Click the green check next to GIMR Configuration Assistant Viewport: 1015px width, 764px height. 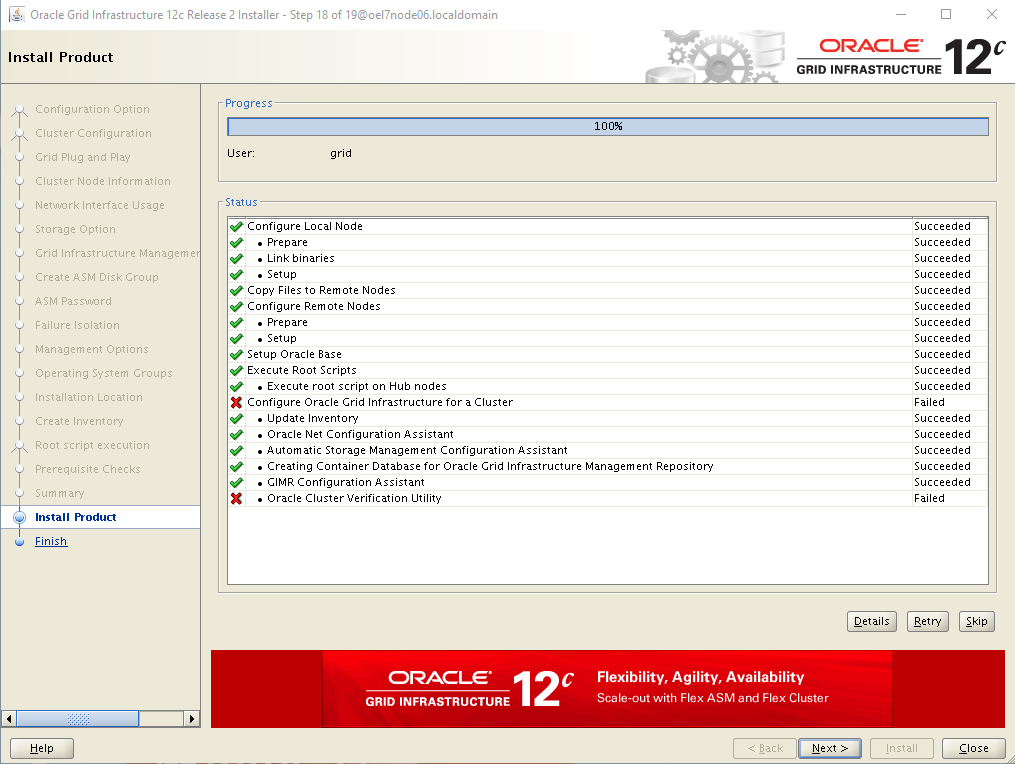click(236, 482)
